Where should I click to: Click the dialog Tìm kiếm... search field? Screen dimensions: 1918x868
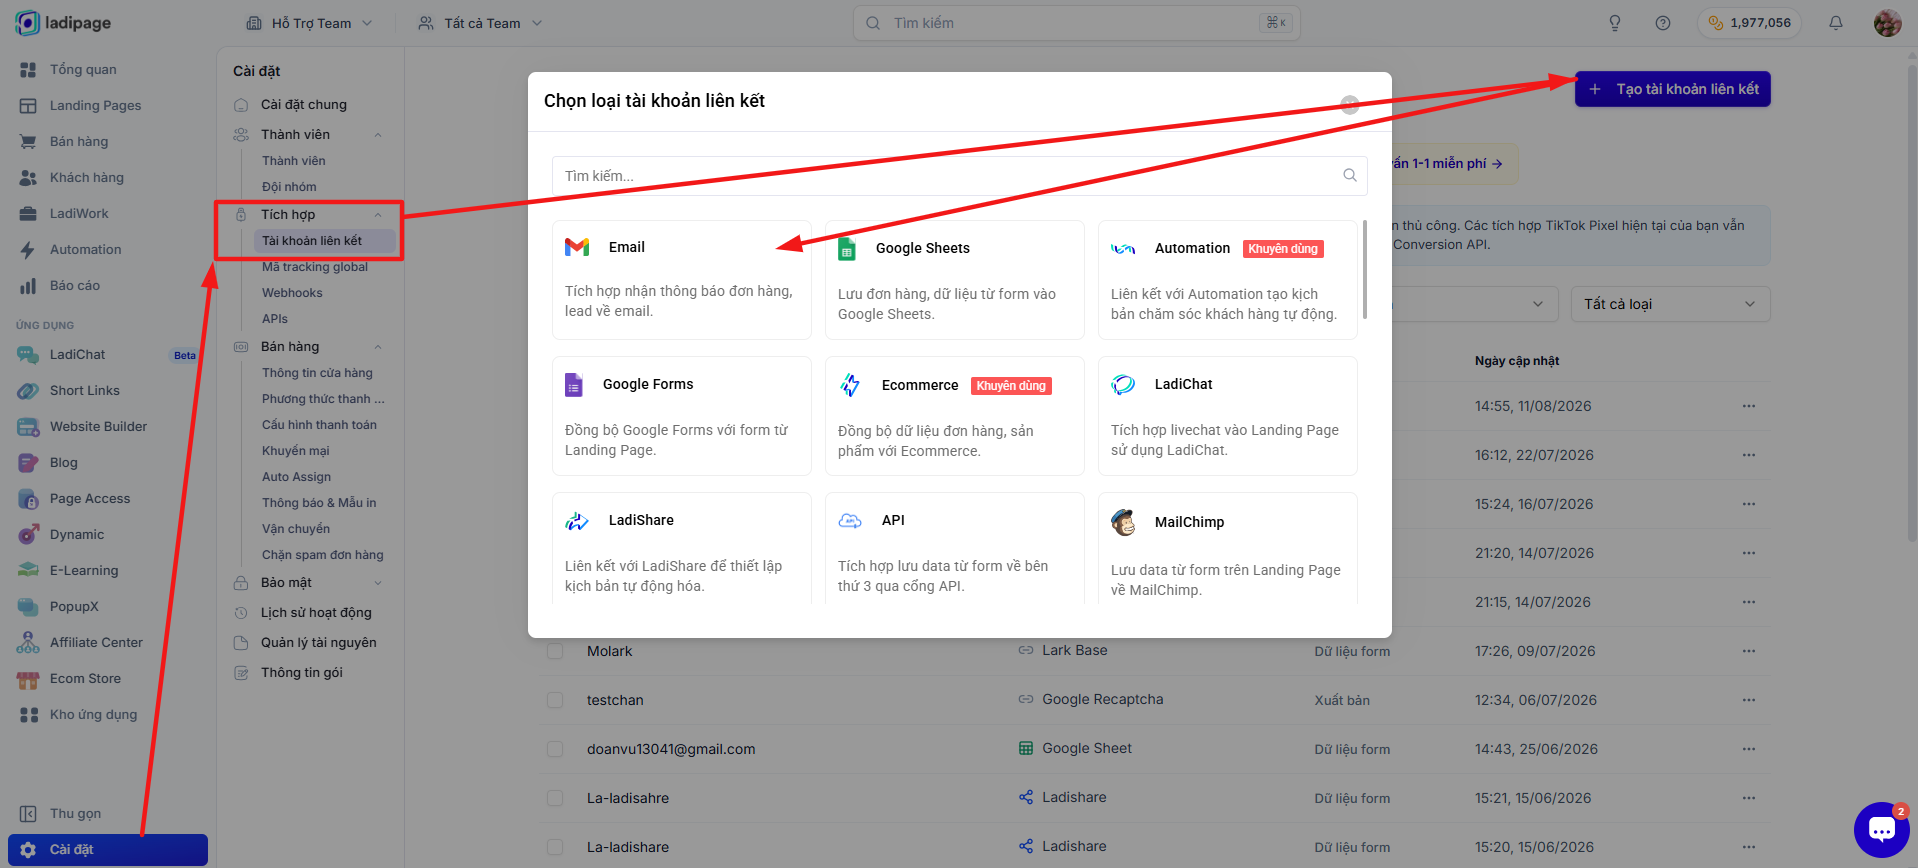tap(959, 175)
